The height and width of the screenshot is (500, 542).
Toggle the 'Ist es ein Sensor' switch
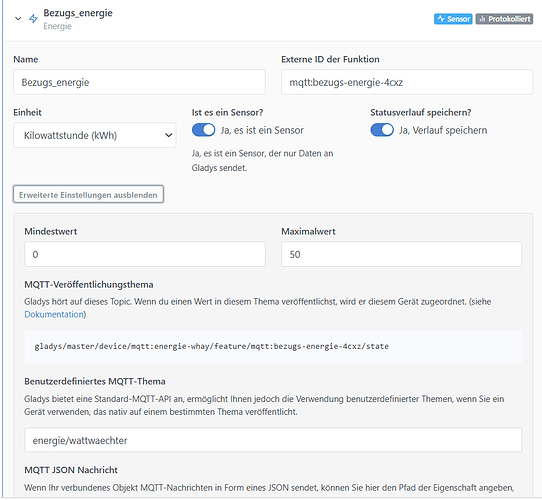(204, 130)
